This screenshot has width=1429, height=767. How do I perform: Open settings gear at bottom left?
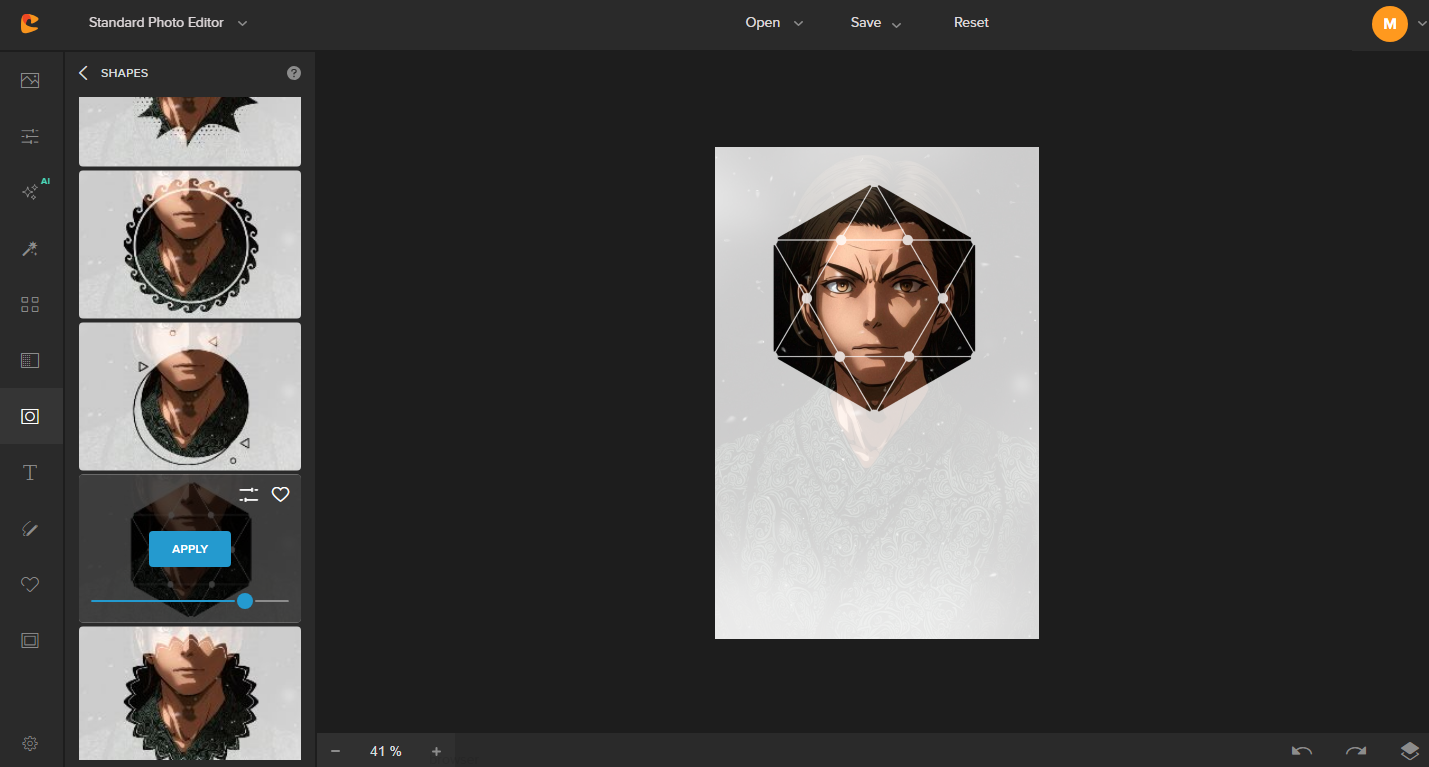[x=30, y=743]
